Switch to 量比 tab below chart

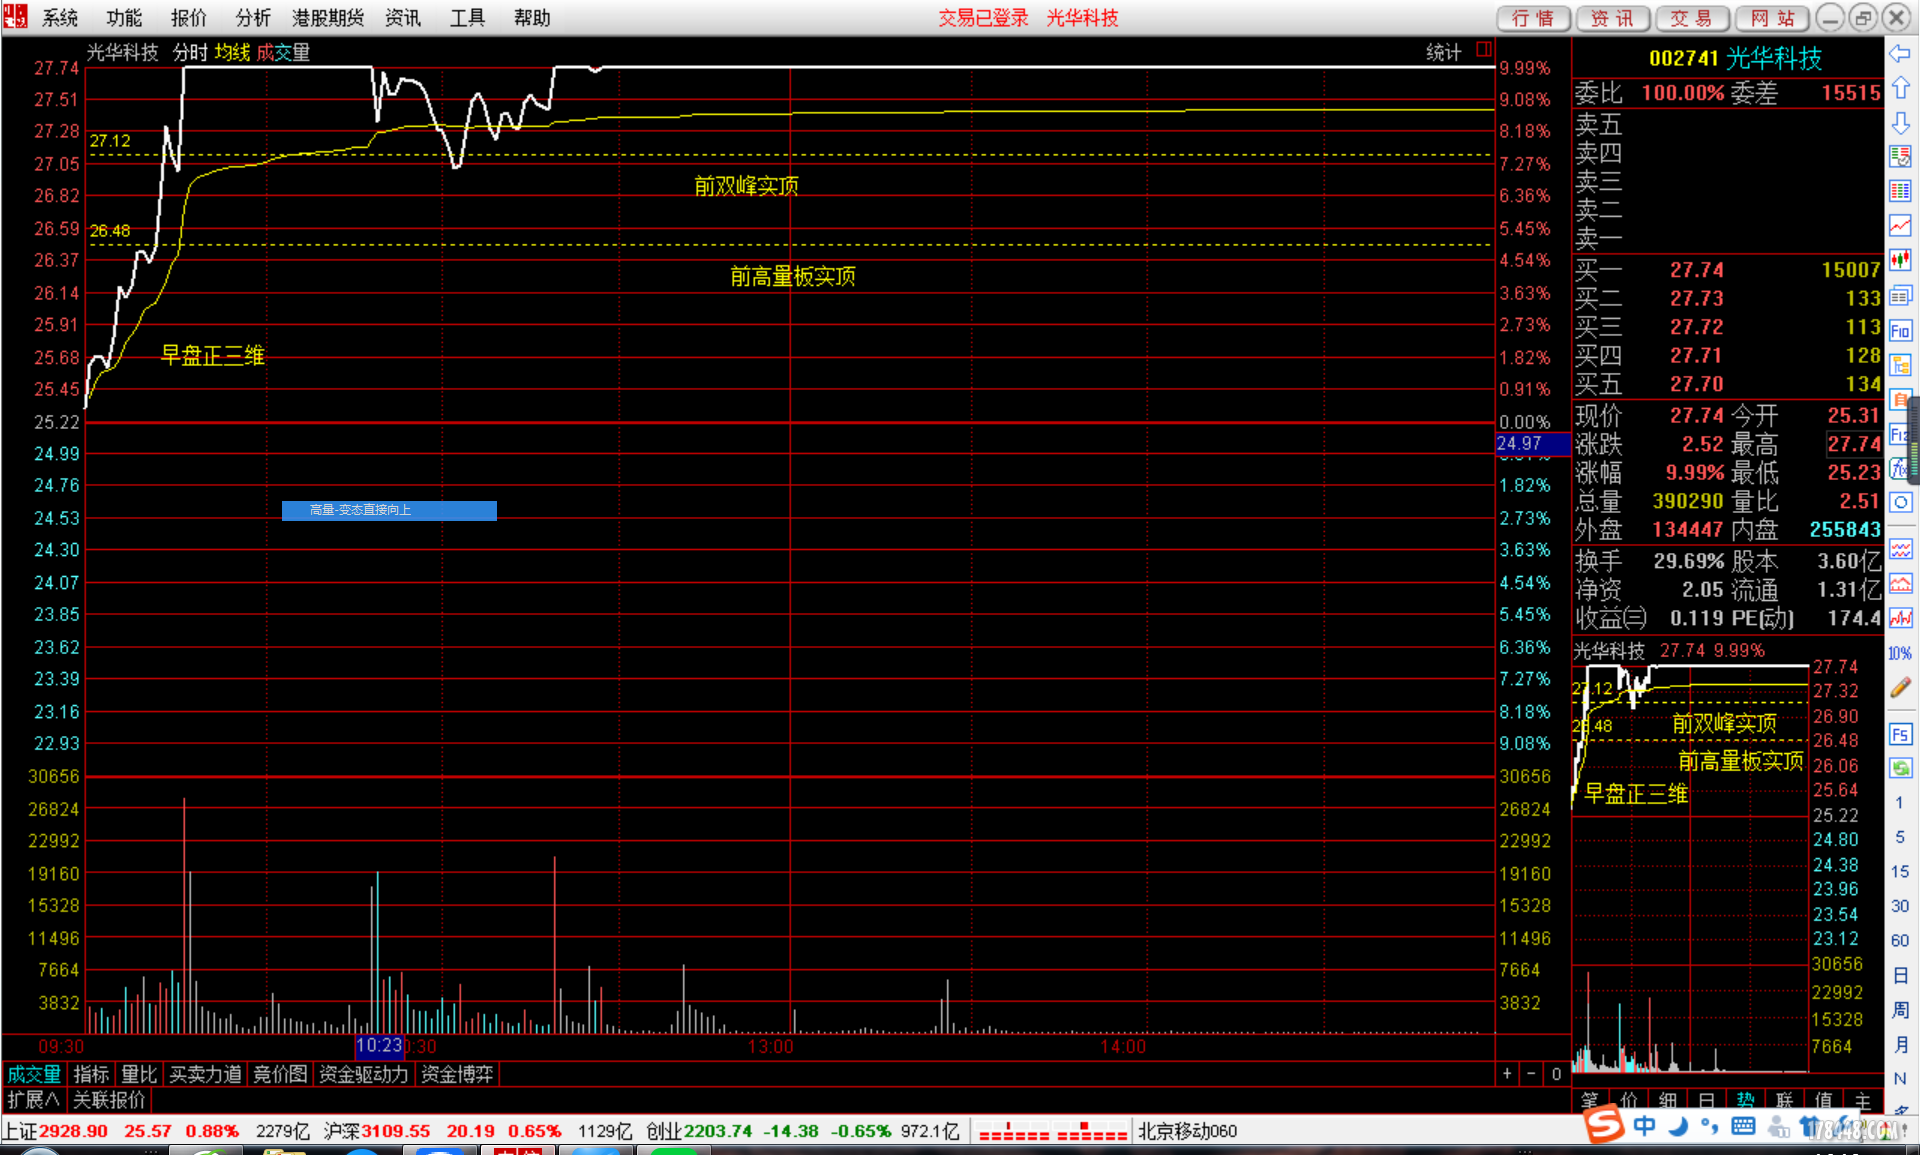tap(139, 1074)
